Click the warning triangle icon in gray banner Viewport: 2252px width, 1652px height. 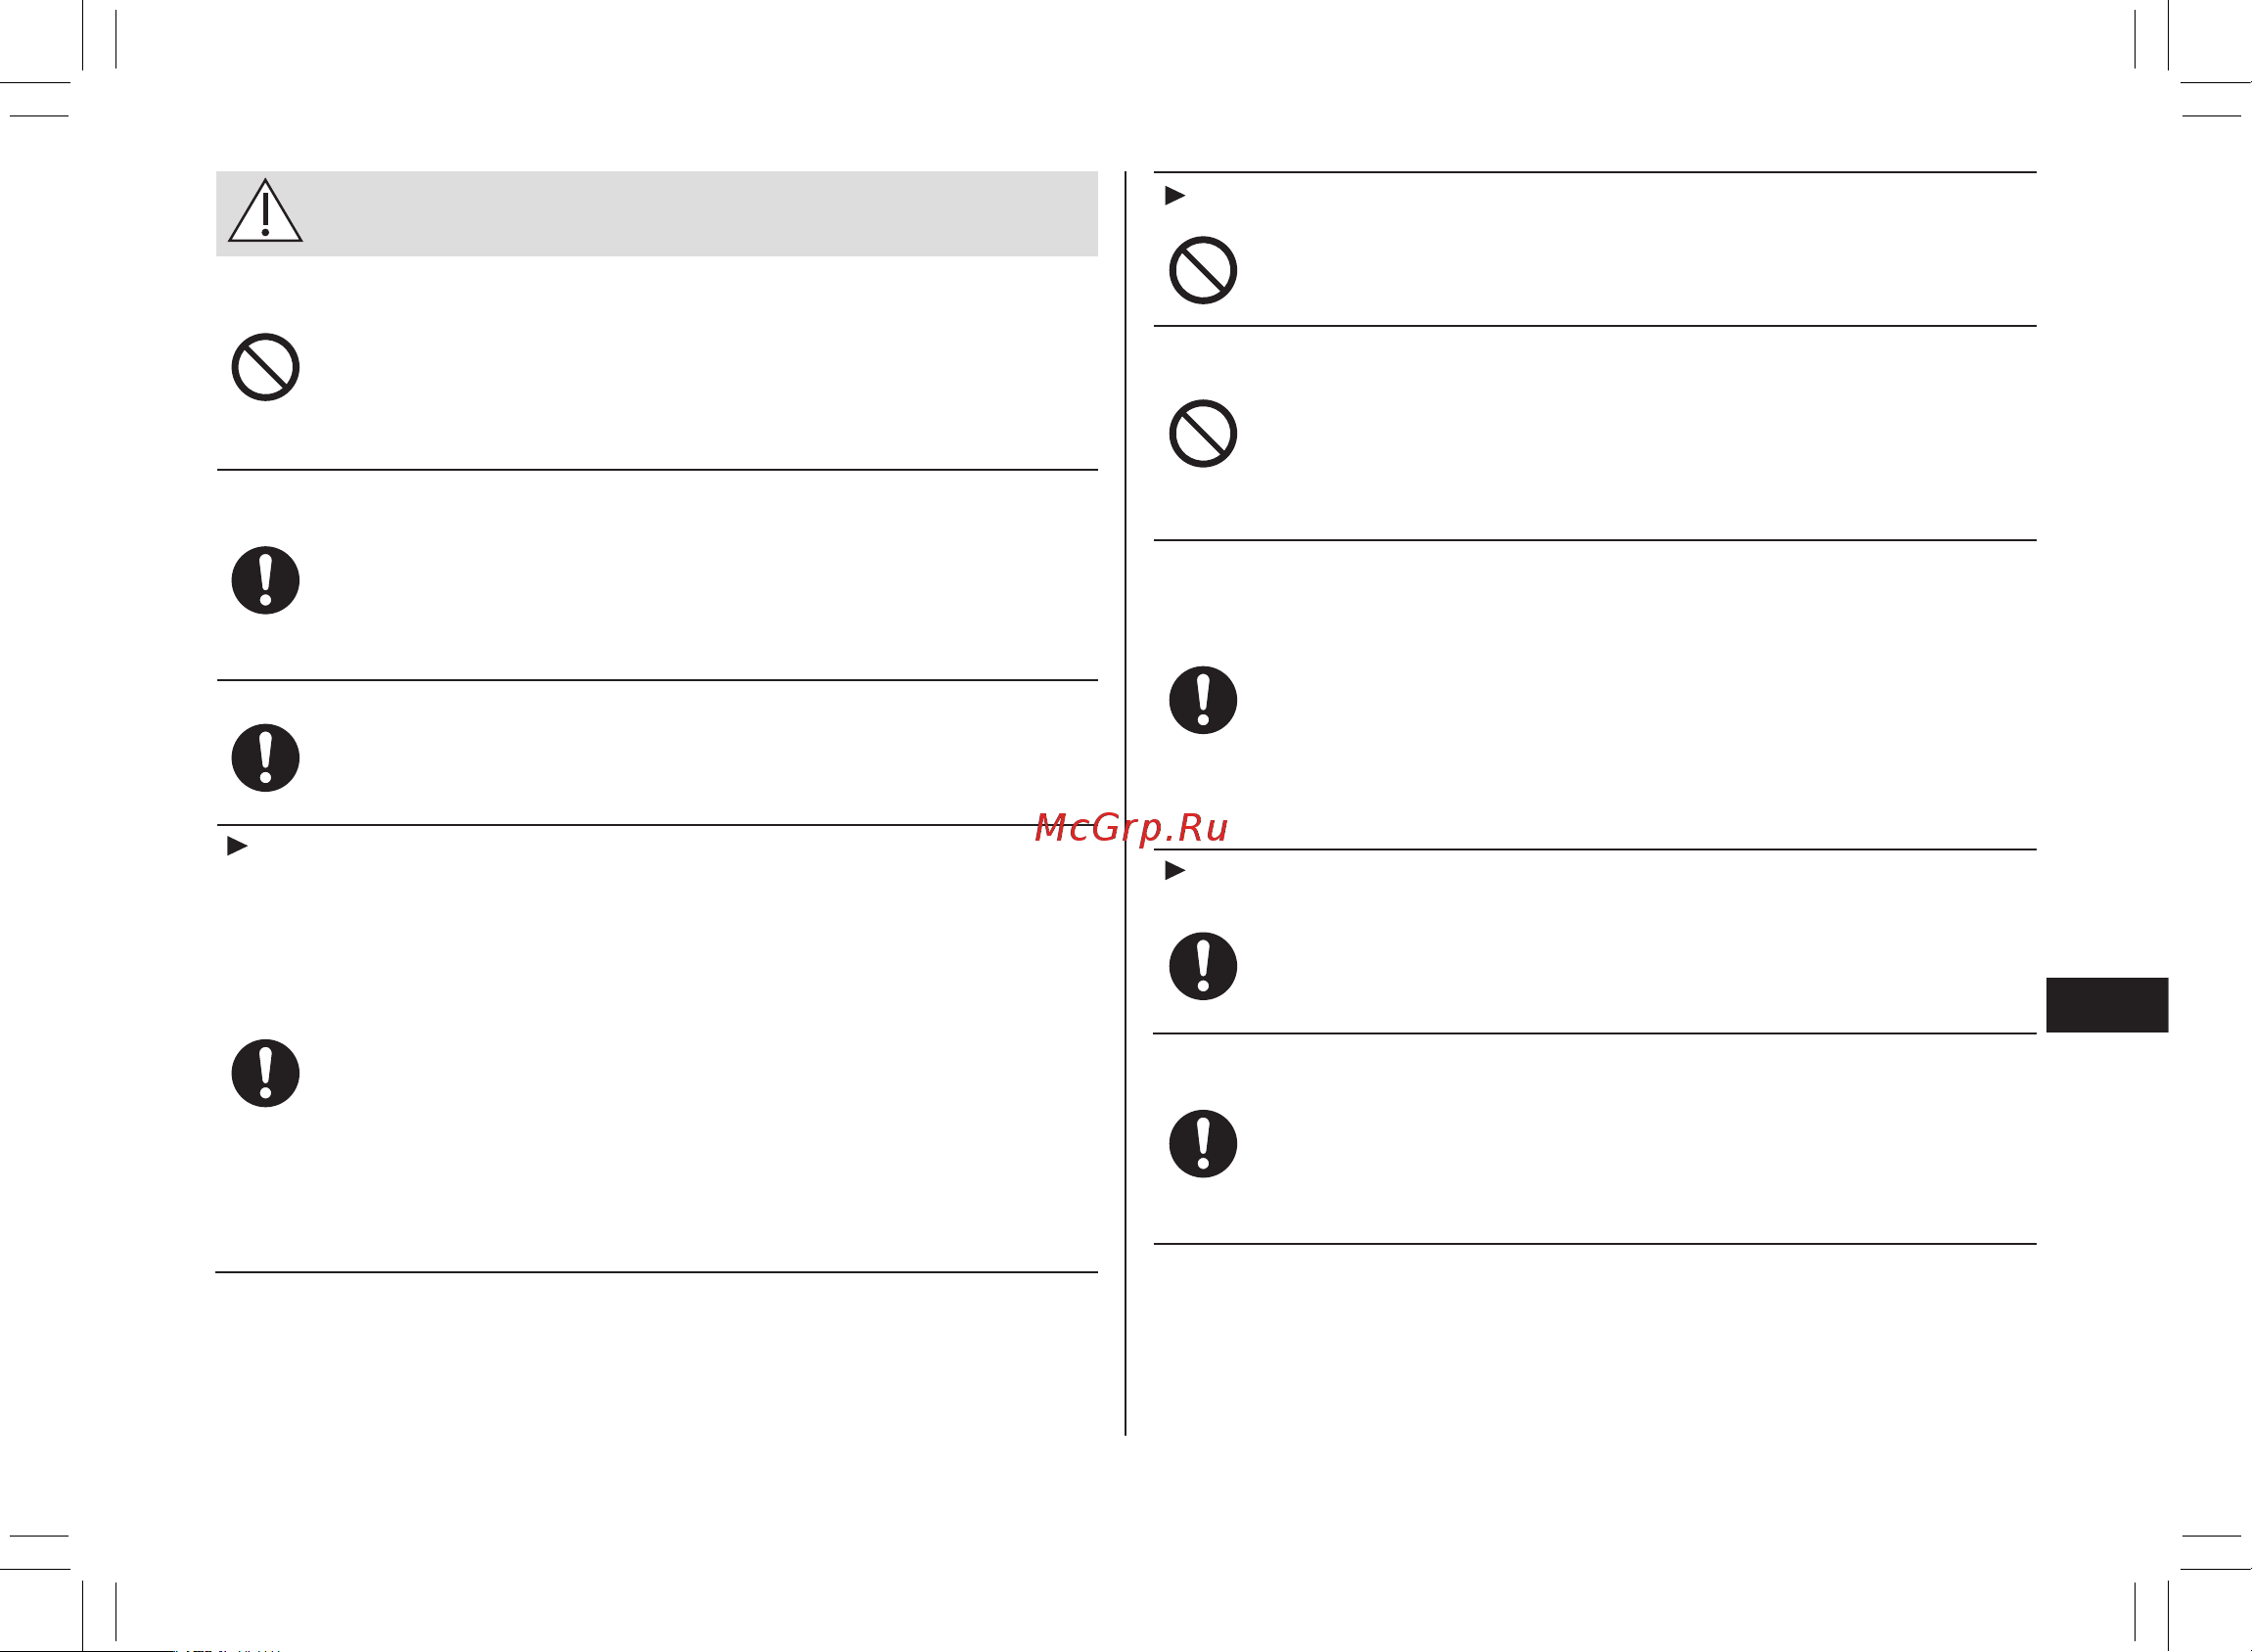tap(265, 211)
